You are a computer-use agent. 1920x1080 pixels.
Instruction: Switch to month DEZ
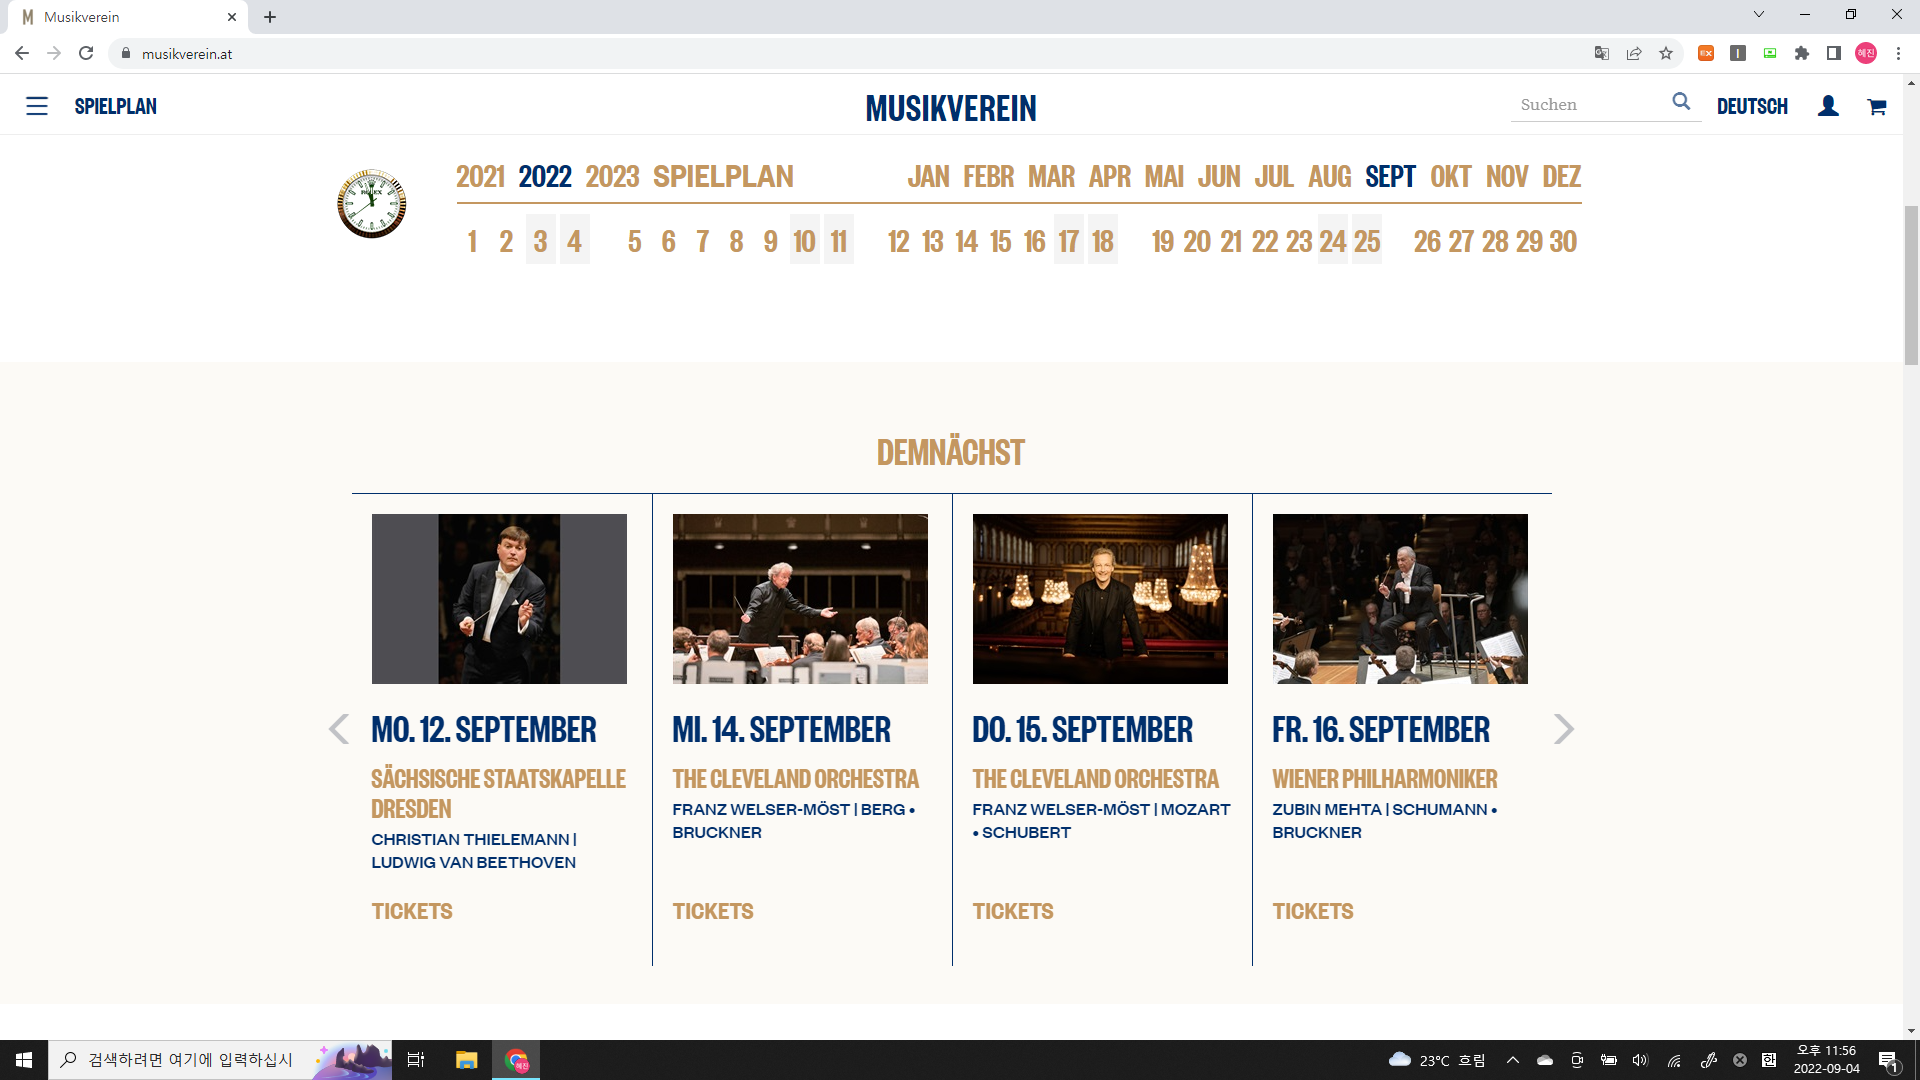(x=1561, y=177)
